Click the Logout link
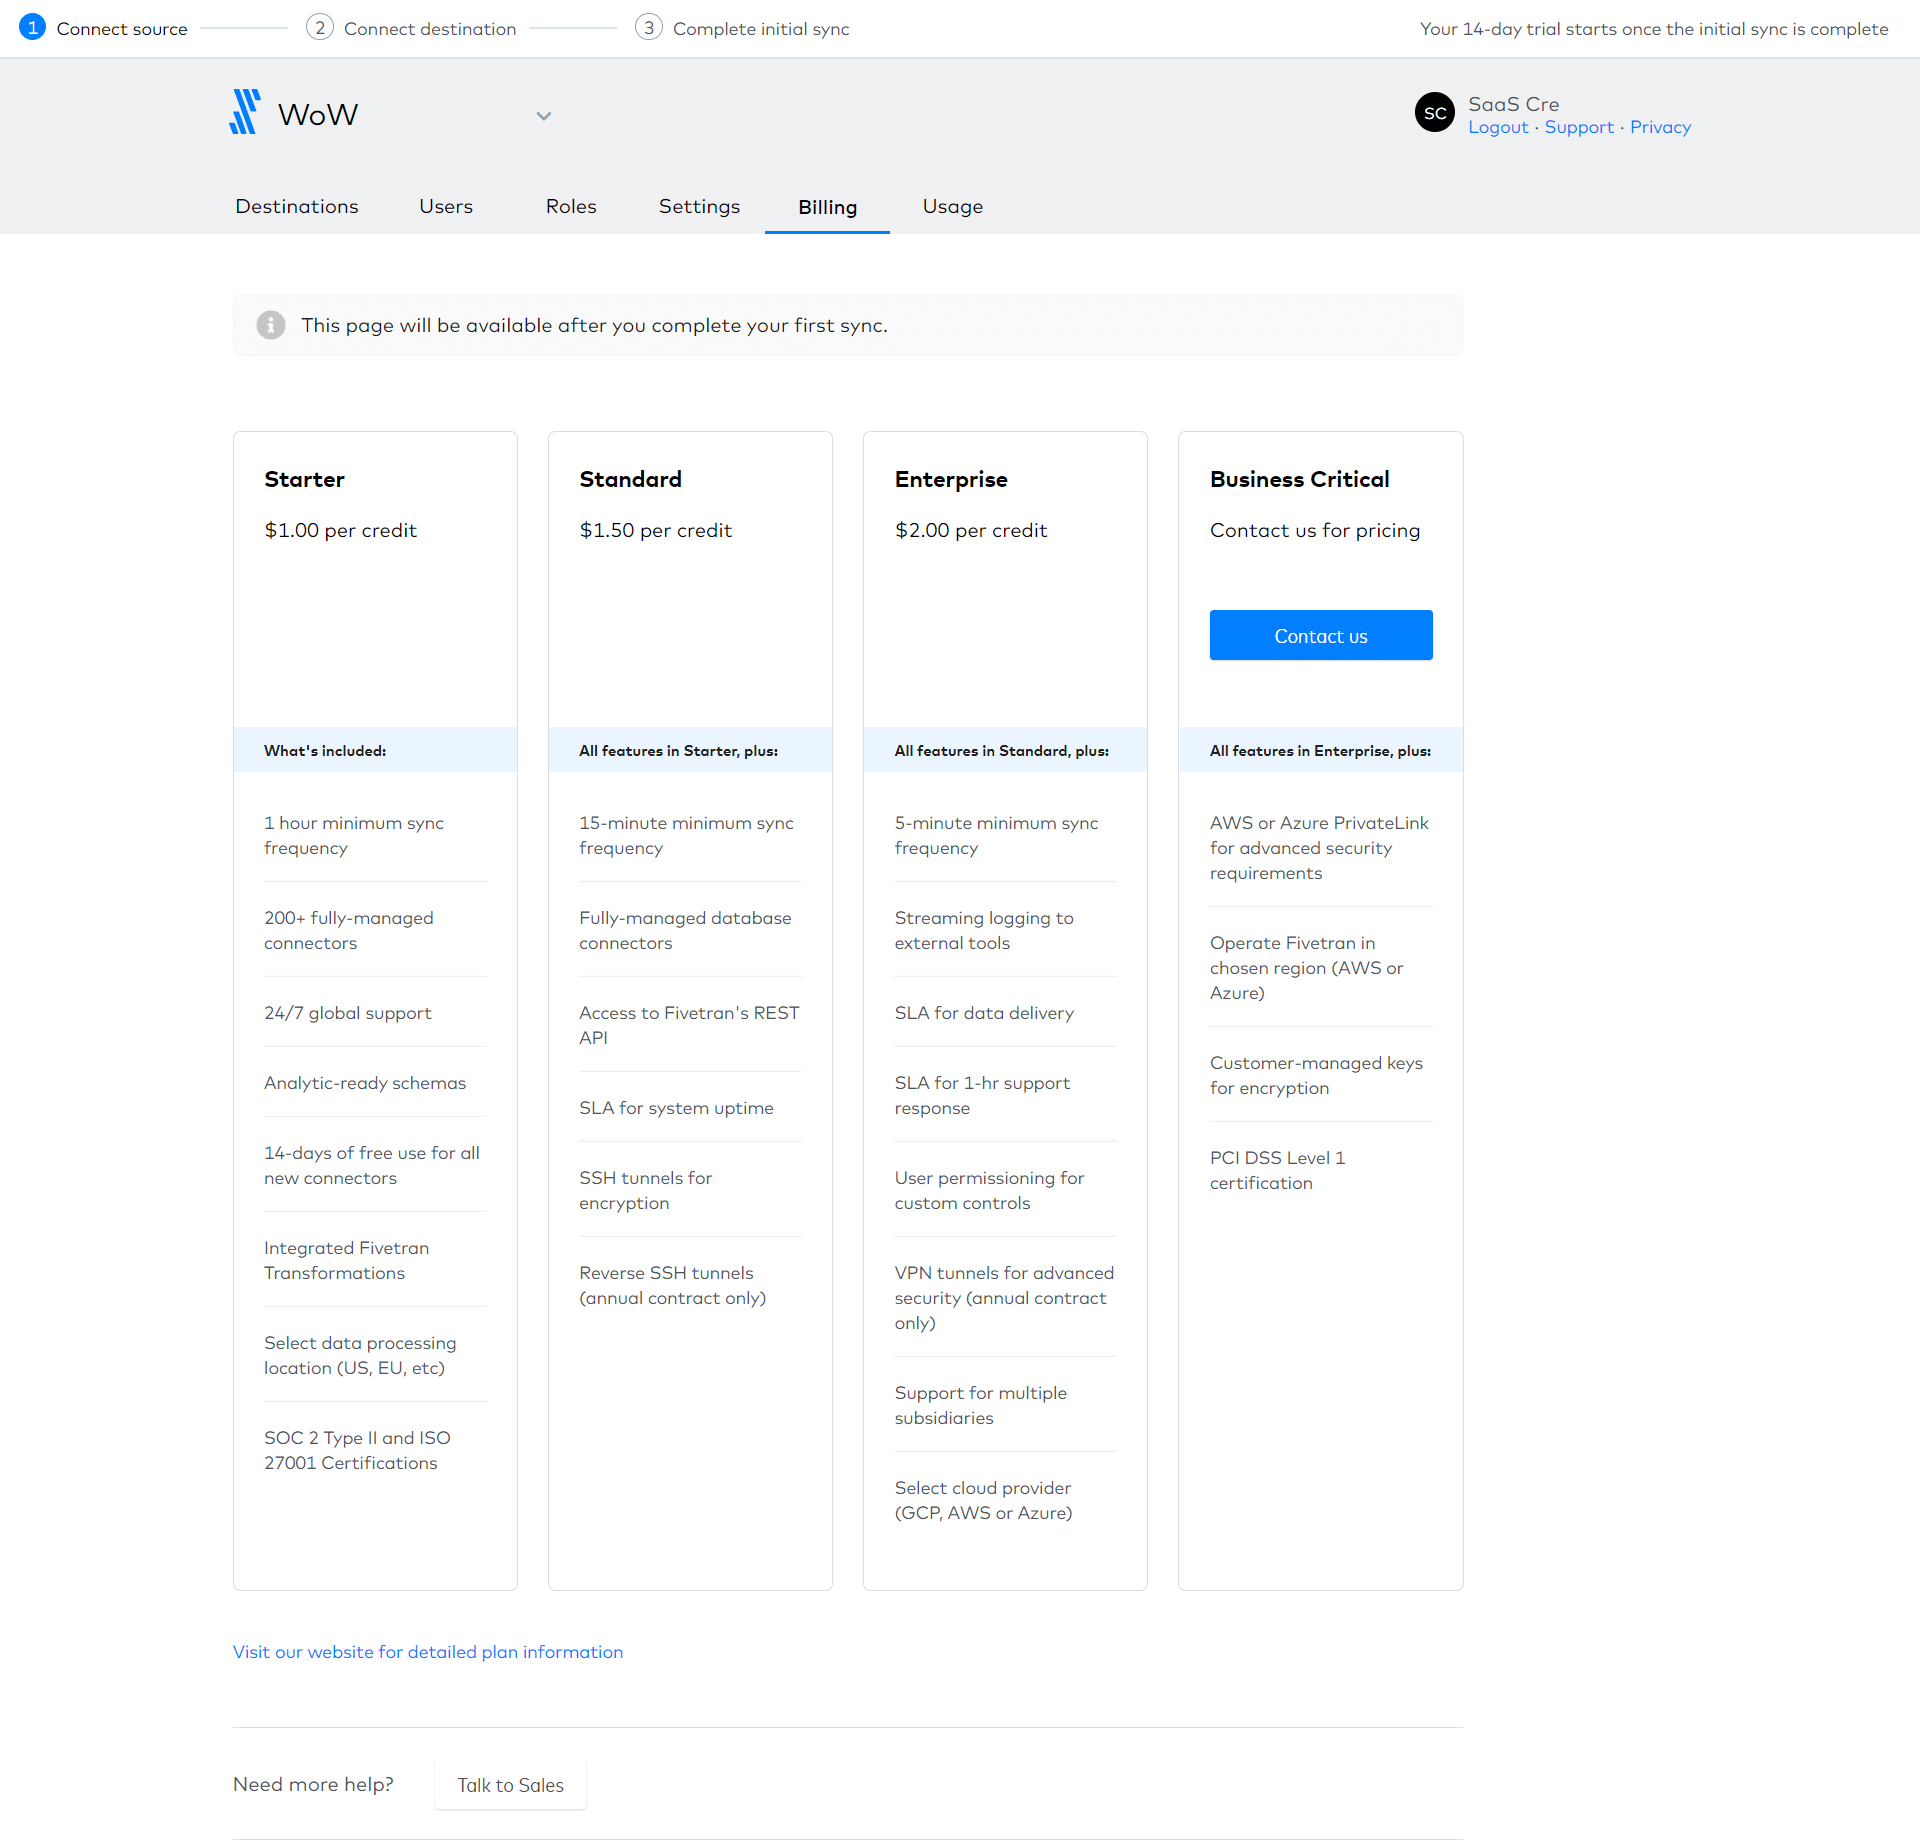Image resolution: width=1920 pixels, height=1840 pixels. tap(1498, 127)
